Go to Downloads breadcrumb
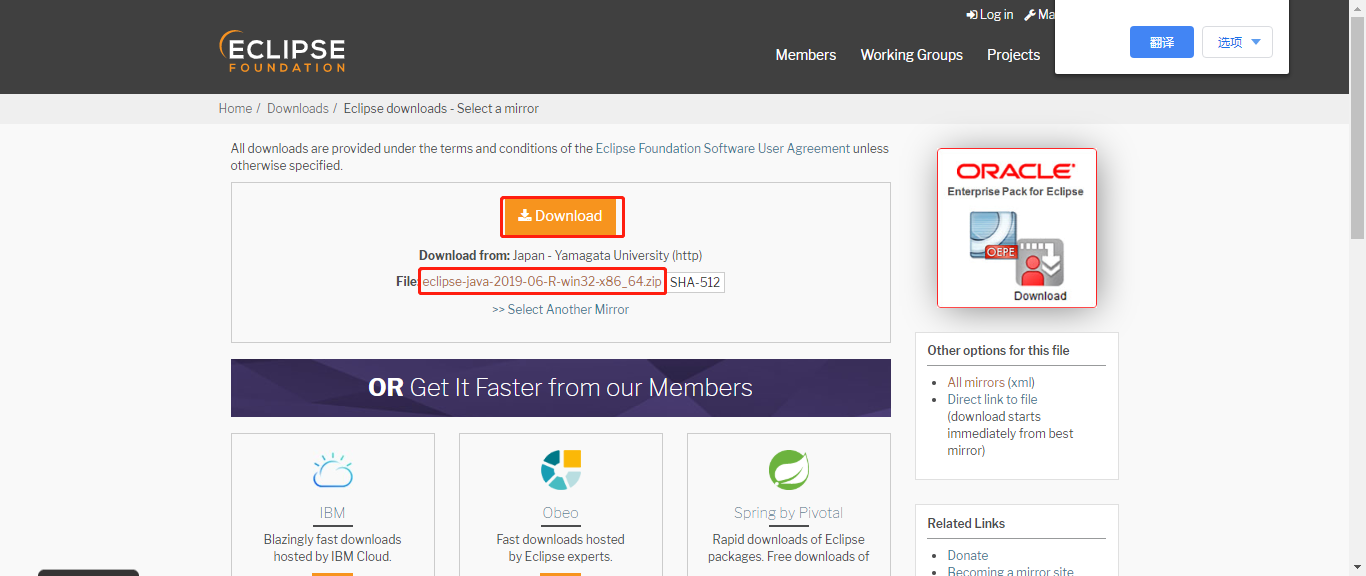This screenshot has height=576, width=1366. [297, 108]
